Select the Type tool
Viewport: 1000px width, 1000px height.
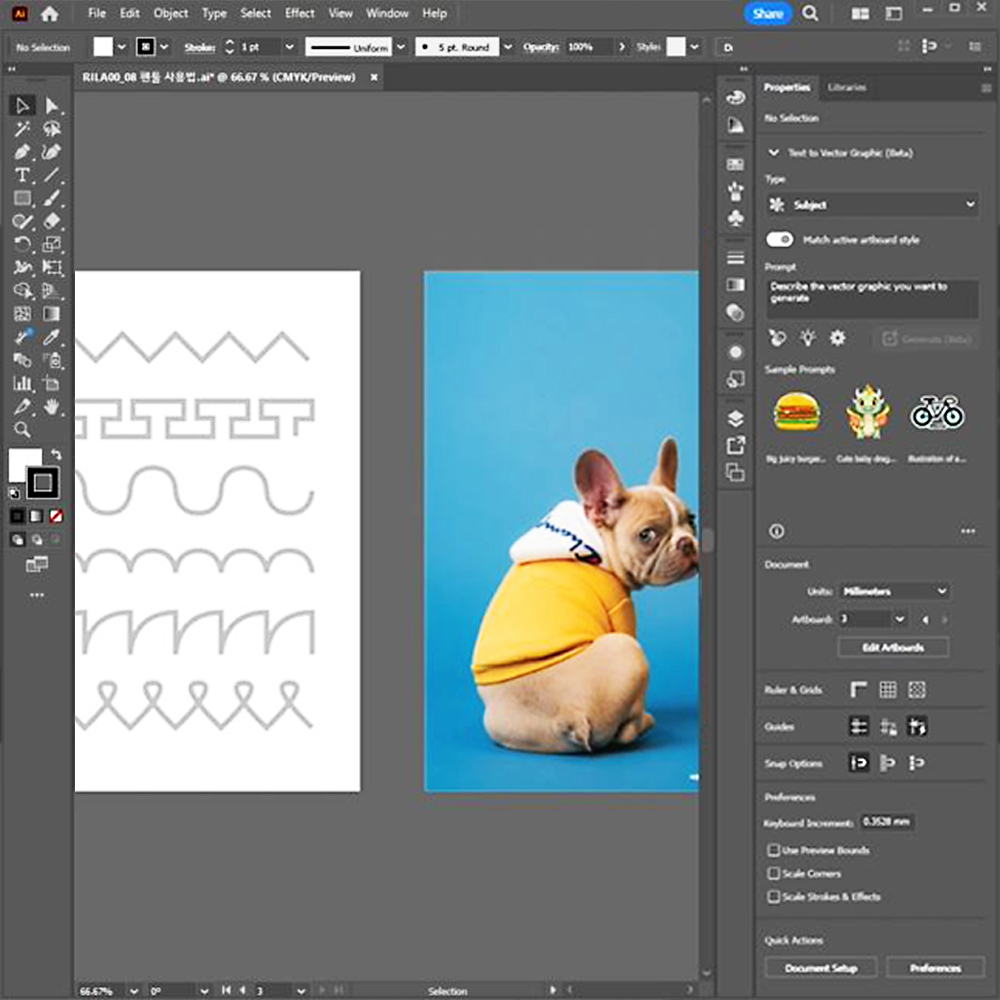[x=22, y=175]
